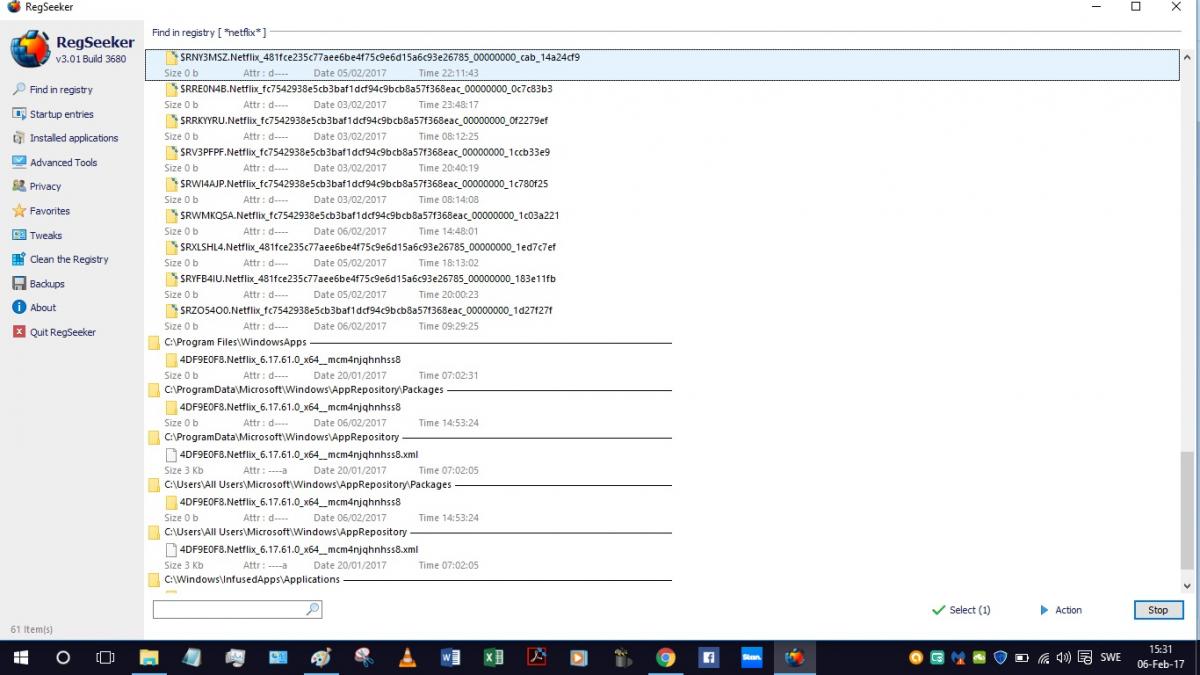Click folder icon beside C:\Program Files\WindowsApps
The height and width of the screenshot is (675, 1200).
pyautogui.click(x=154, y=342)
